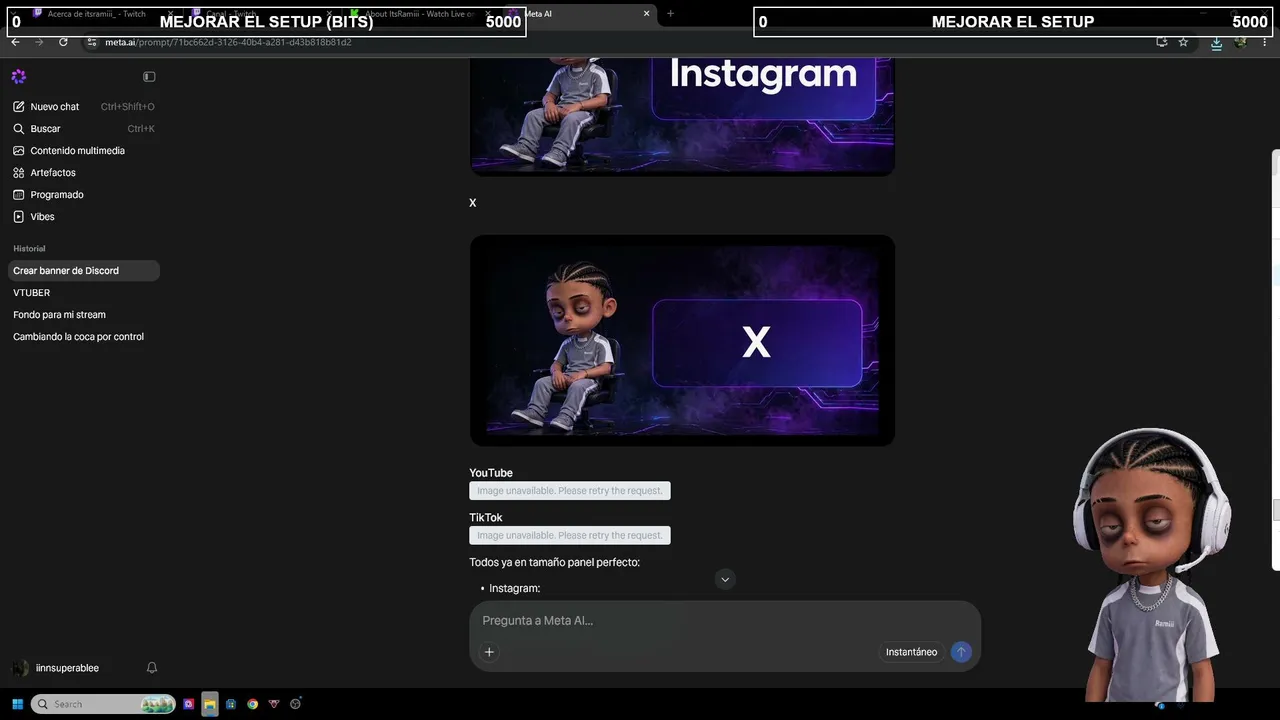Click the unavailable image under TikTok
Viewport: 1280px width, 720px height.
click(570, 535)
